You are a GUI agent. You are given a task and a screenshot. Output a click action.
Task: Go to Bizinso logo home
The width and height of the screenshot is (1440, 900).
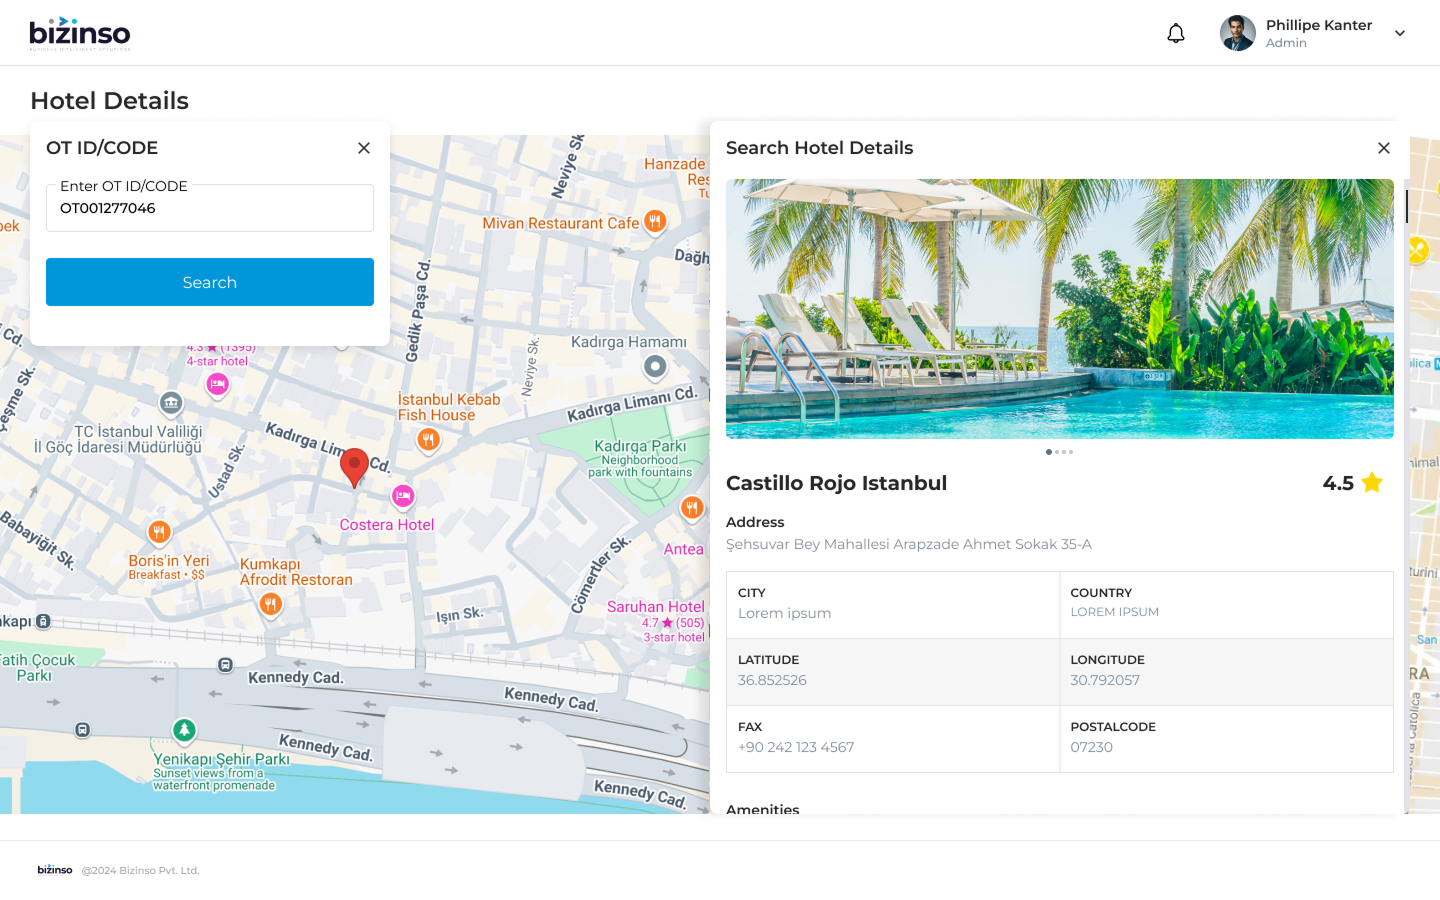(x=80, y=33)
